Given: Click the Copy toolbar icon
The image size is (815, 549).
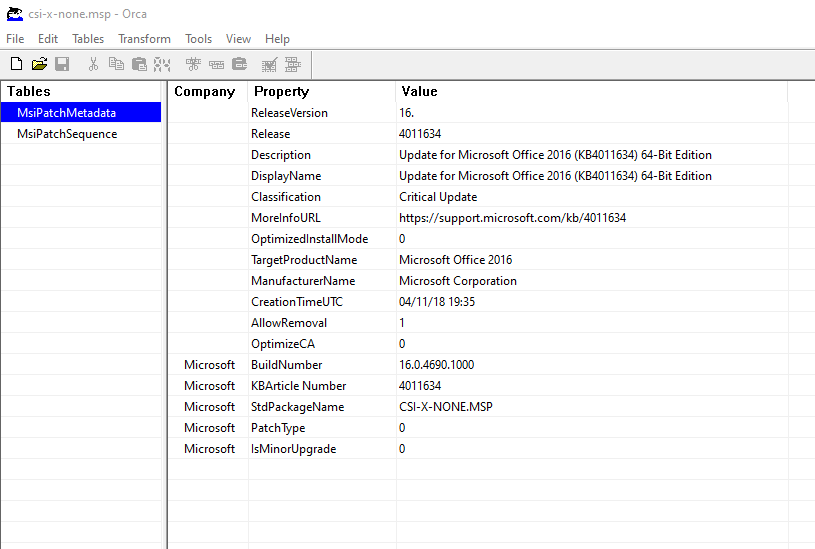Looking at the screenshot, I should (x=116, y=64).
